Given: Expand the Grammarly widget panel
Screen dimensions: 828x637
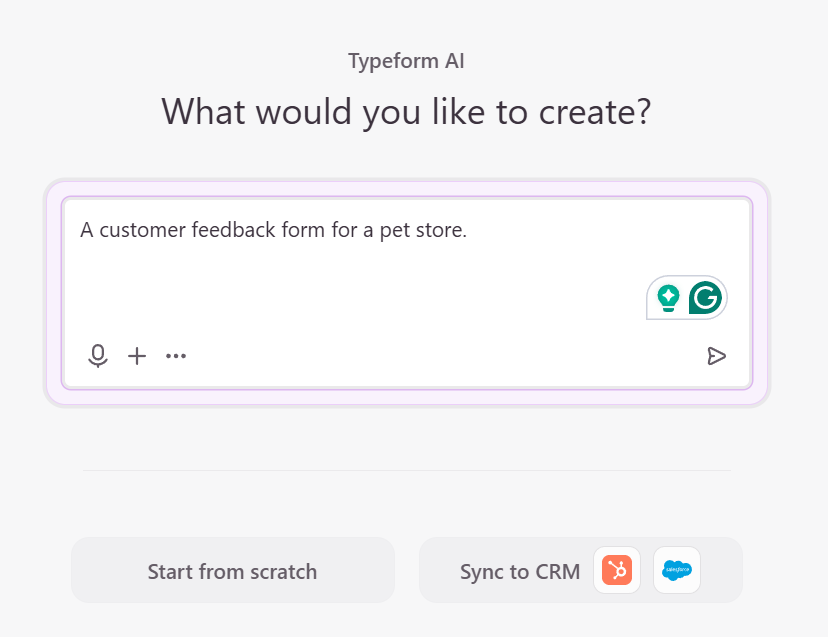Looking at the screenshot, I should pyautogui.click(x=686, y=297).
